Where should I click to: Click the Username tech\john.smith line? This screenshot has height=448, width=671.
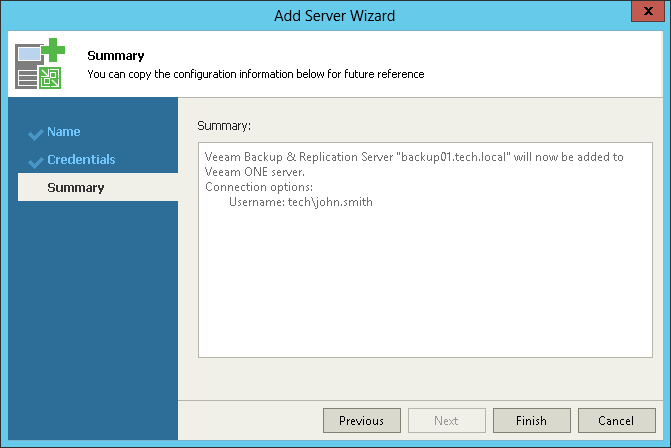click(x=300, y=202)
